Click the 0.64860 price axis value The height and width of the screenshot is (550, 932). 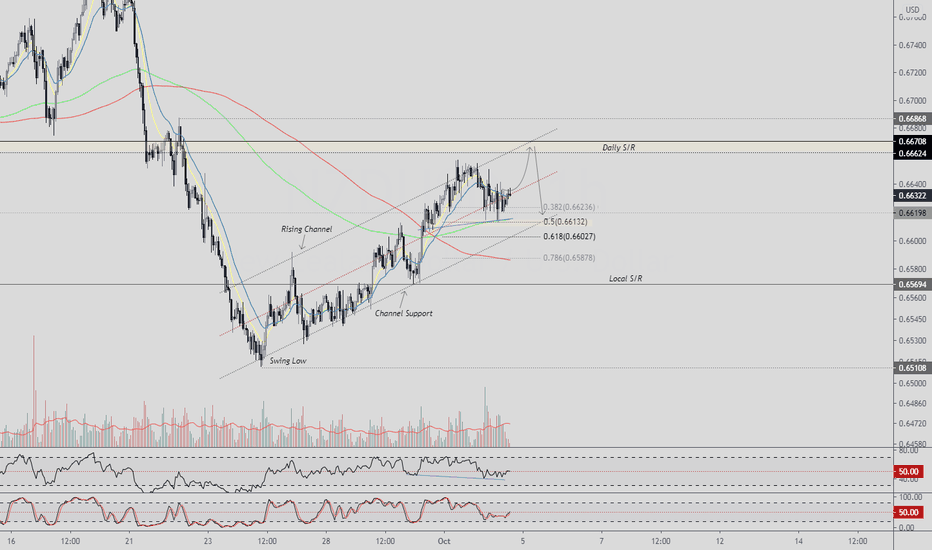coord(912,404)
